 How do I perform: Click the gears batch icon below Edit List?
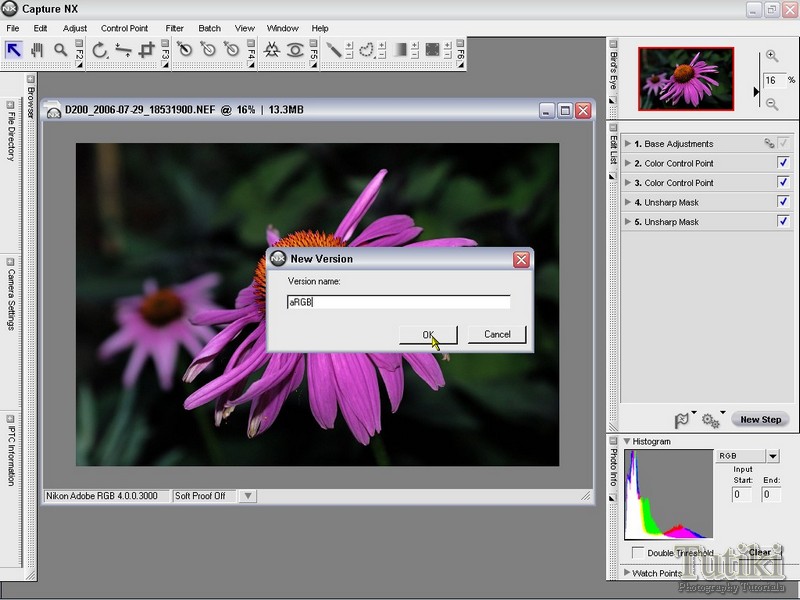[710, 420]
